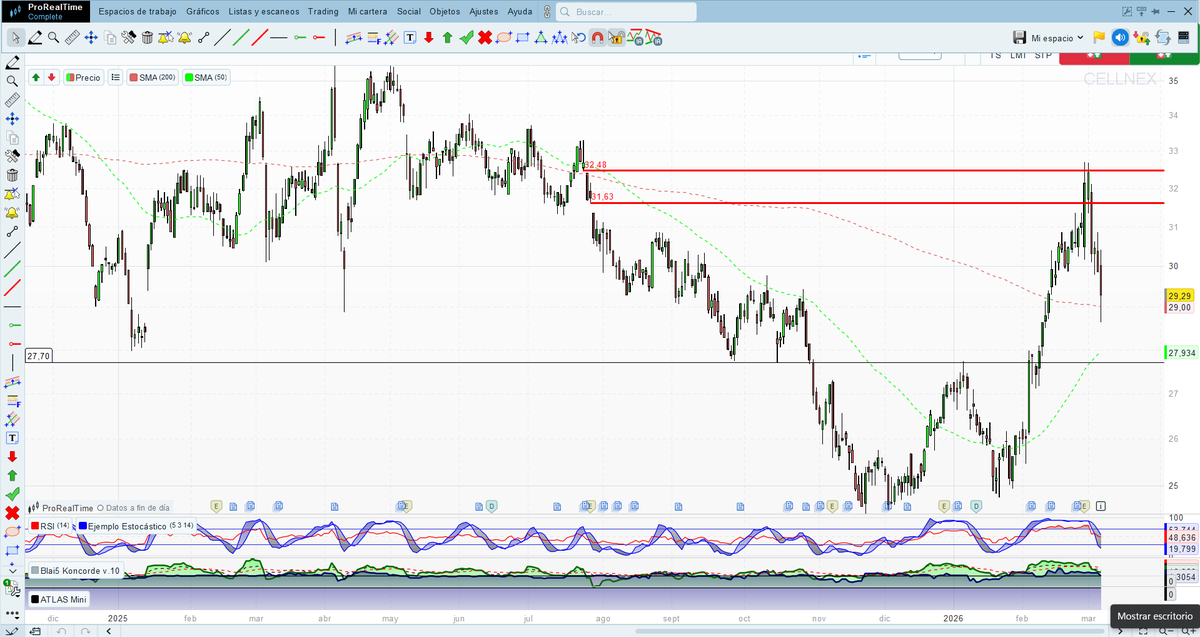
Task: Select the green line drawing tool
Action: pyautogui.click(x=243, y=37)
